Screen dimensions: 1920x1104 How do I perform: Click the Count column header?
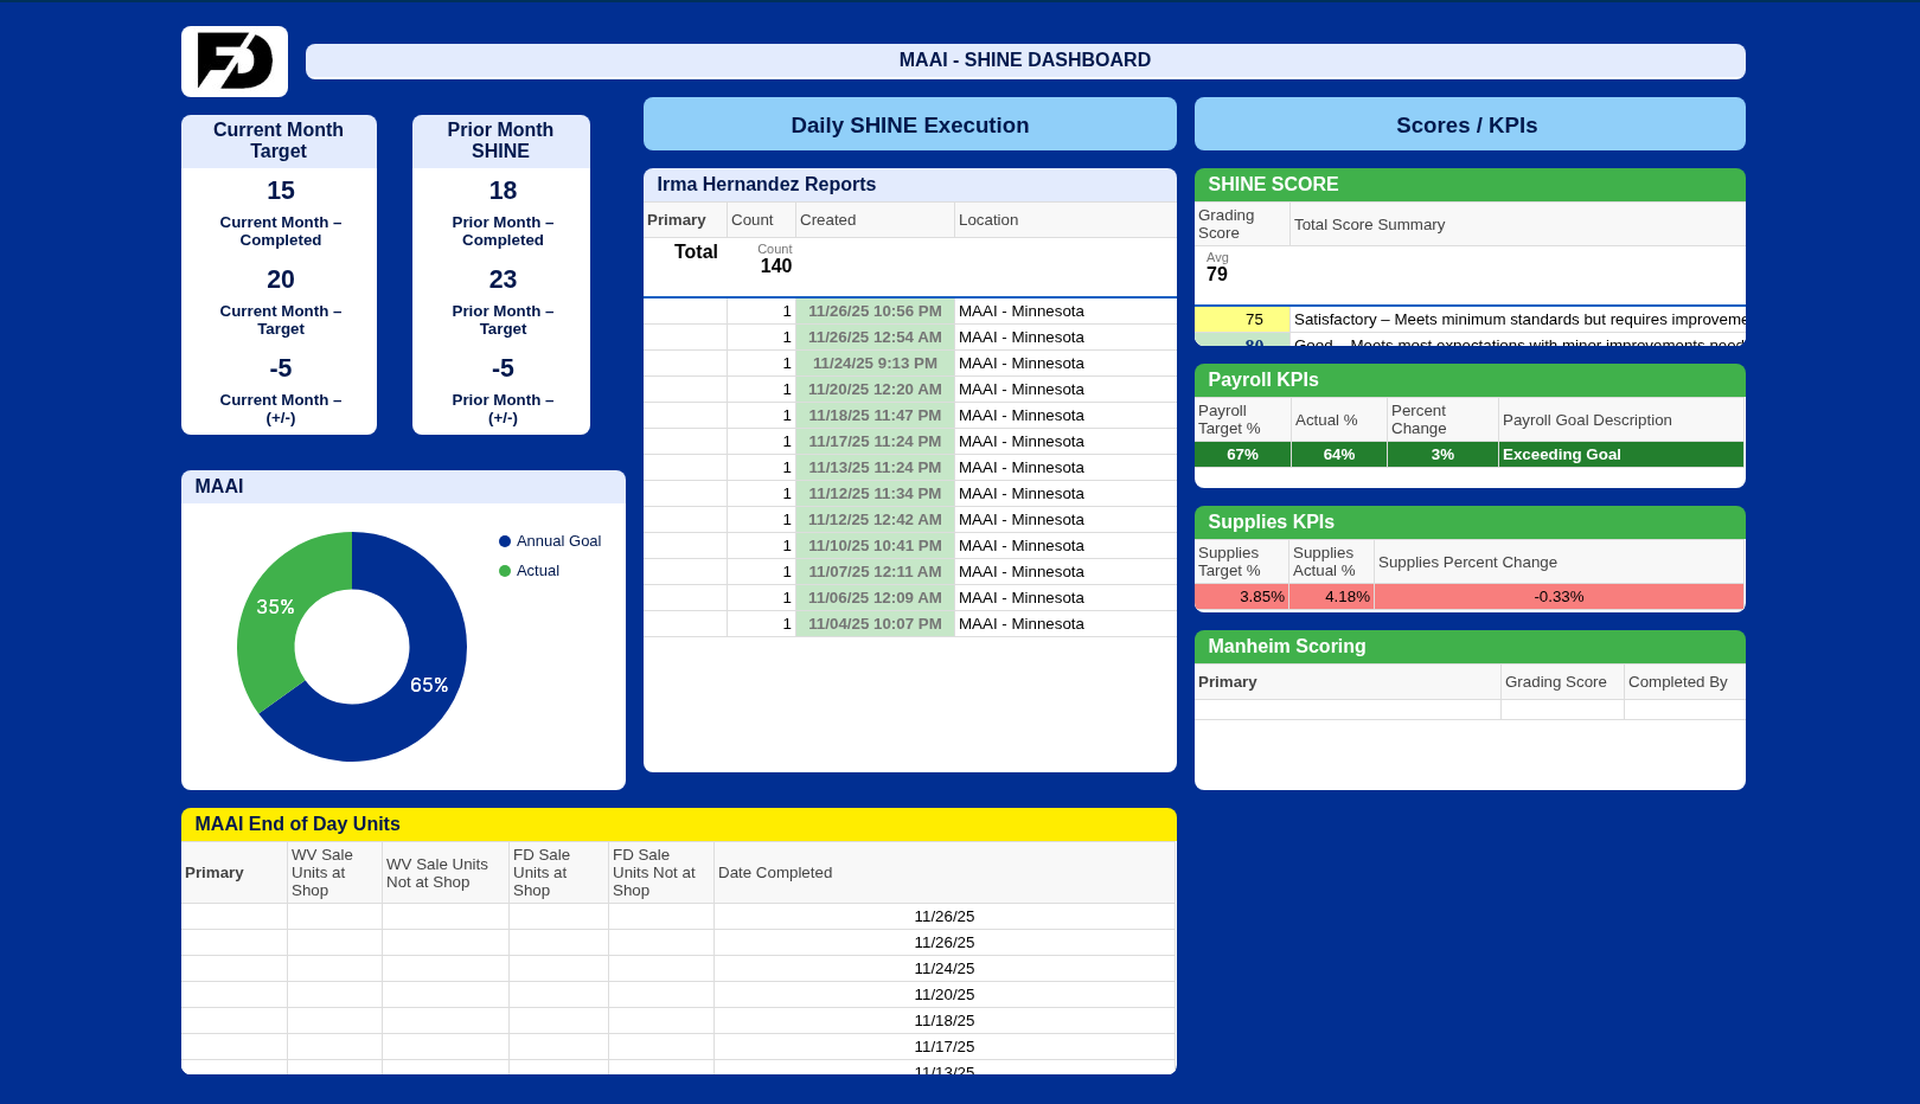(751, 220)
